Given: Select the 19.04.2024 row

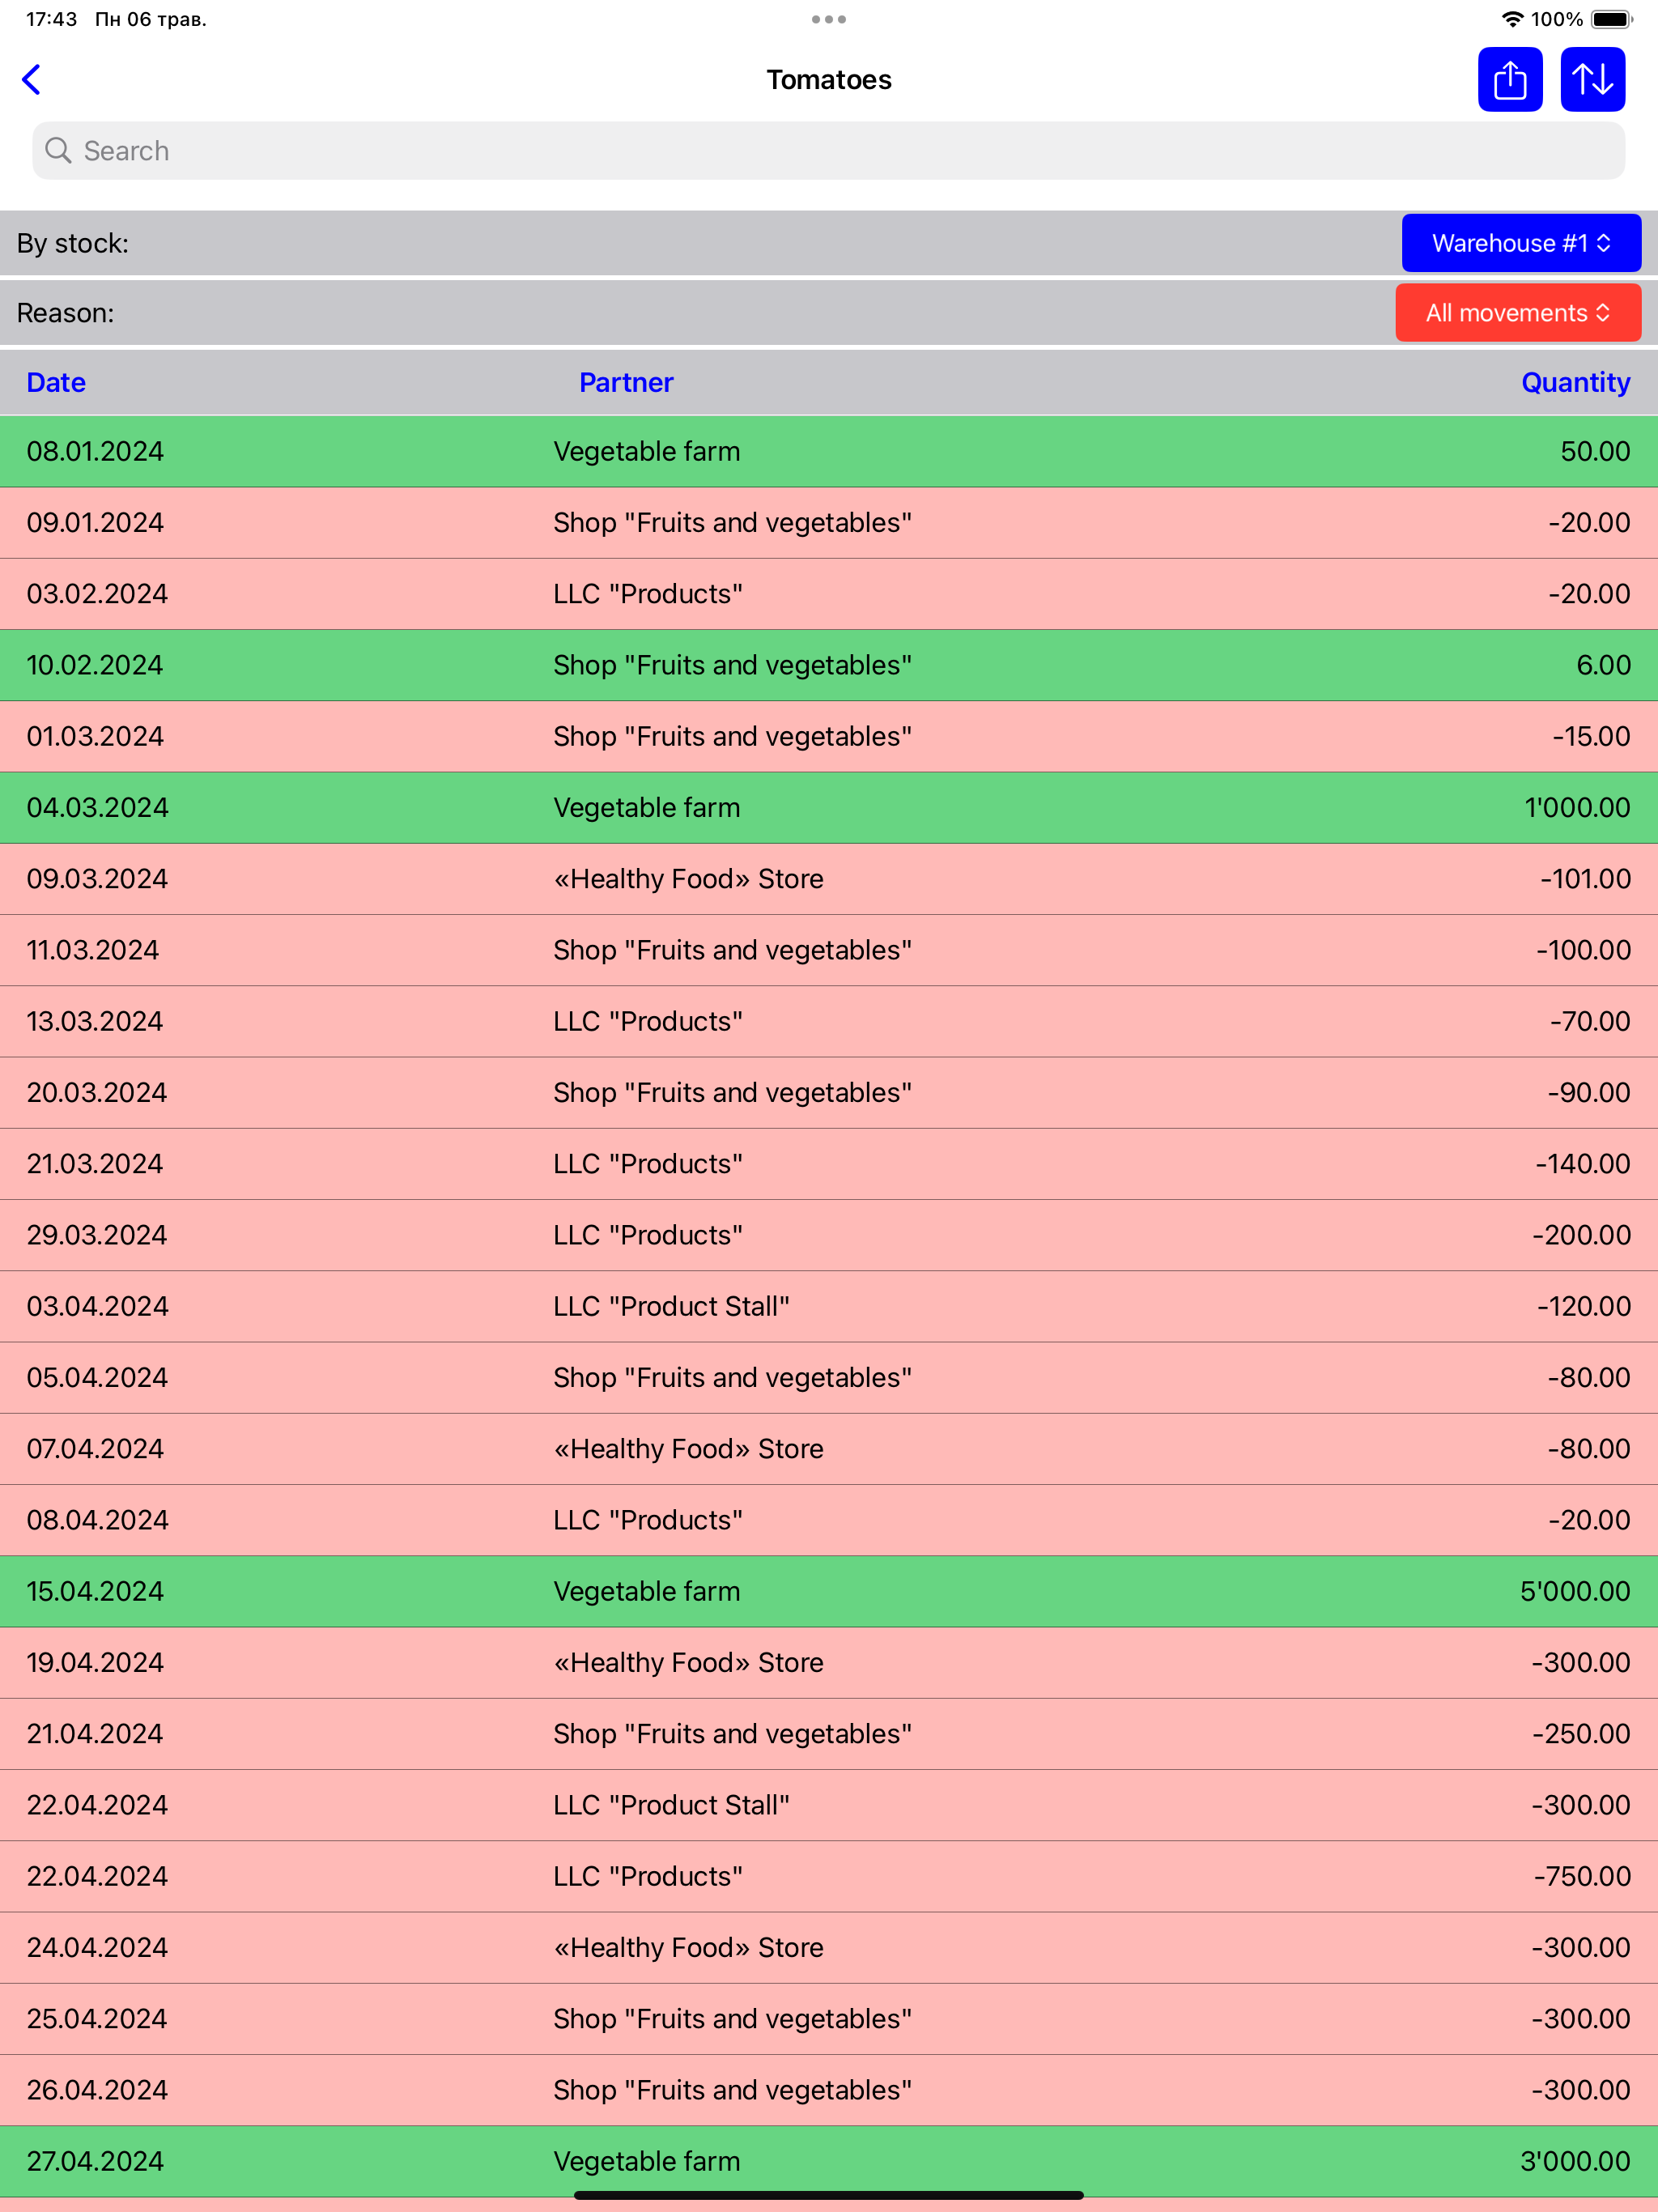Looking at the screenshot, I should [x=829, y=1663].
